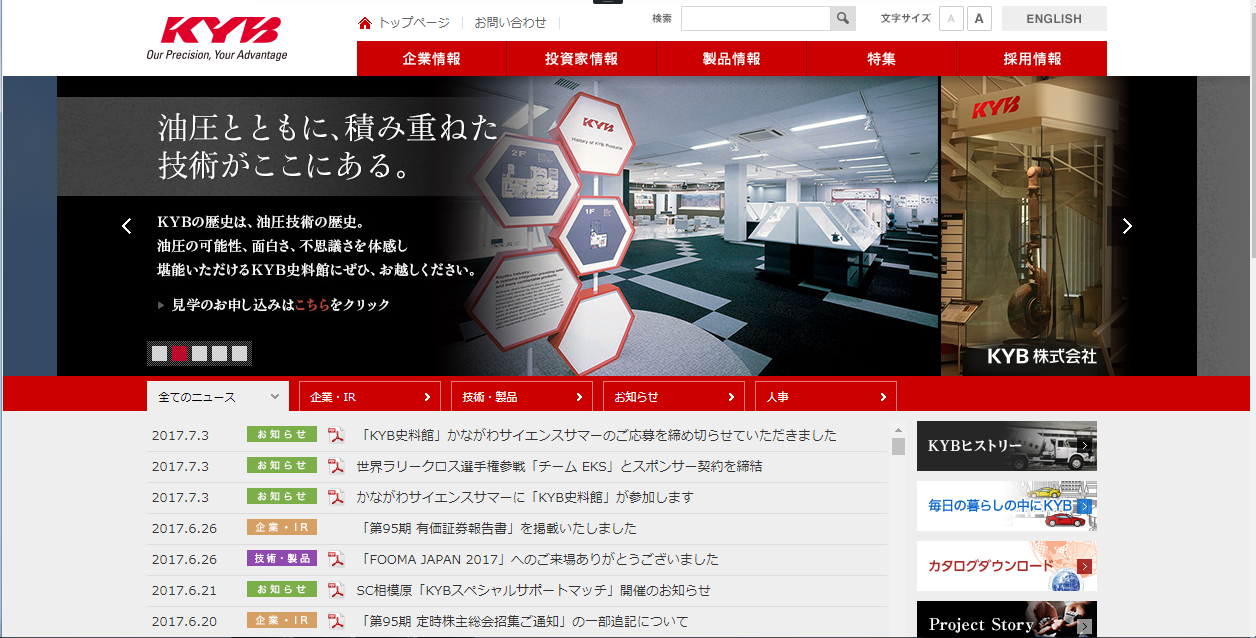Image resolution: width=1256 pixels, height=638 pixels.
Task: Open 「FOOMA JAPAN 2017」 news headline
Action: [537, 559]
